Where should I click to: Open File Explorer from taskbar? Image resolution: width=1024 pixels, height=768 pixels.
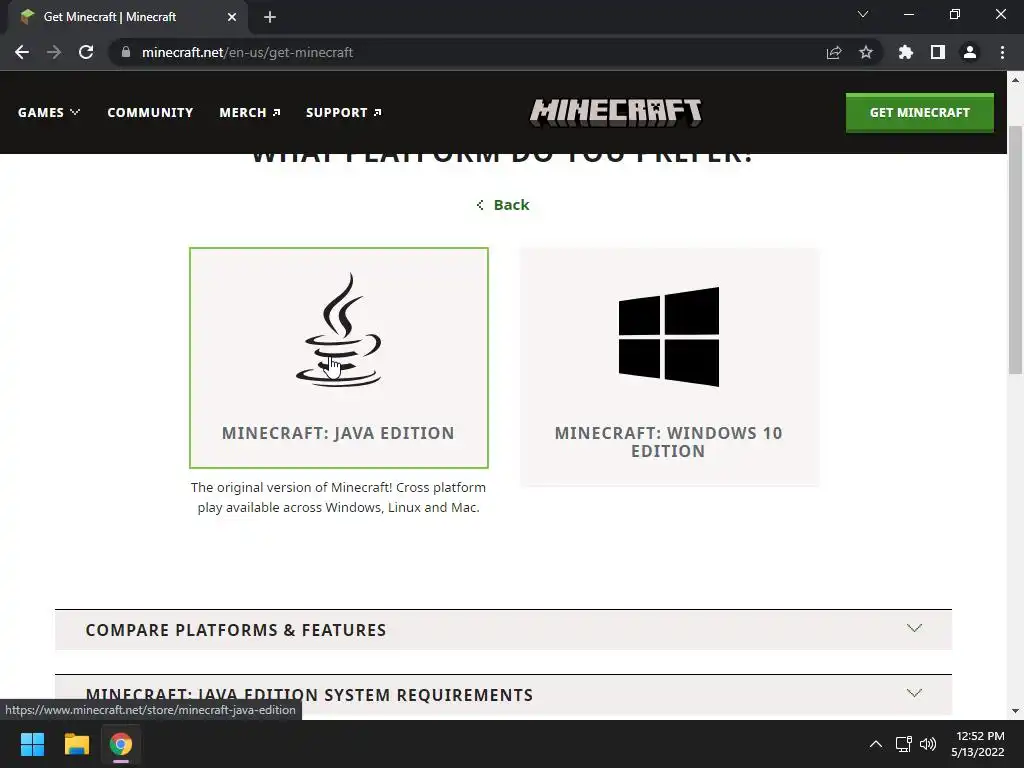[76, 744]
